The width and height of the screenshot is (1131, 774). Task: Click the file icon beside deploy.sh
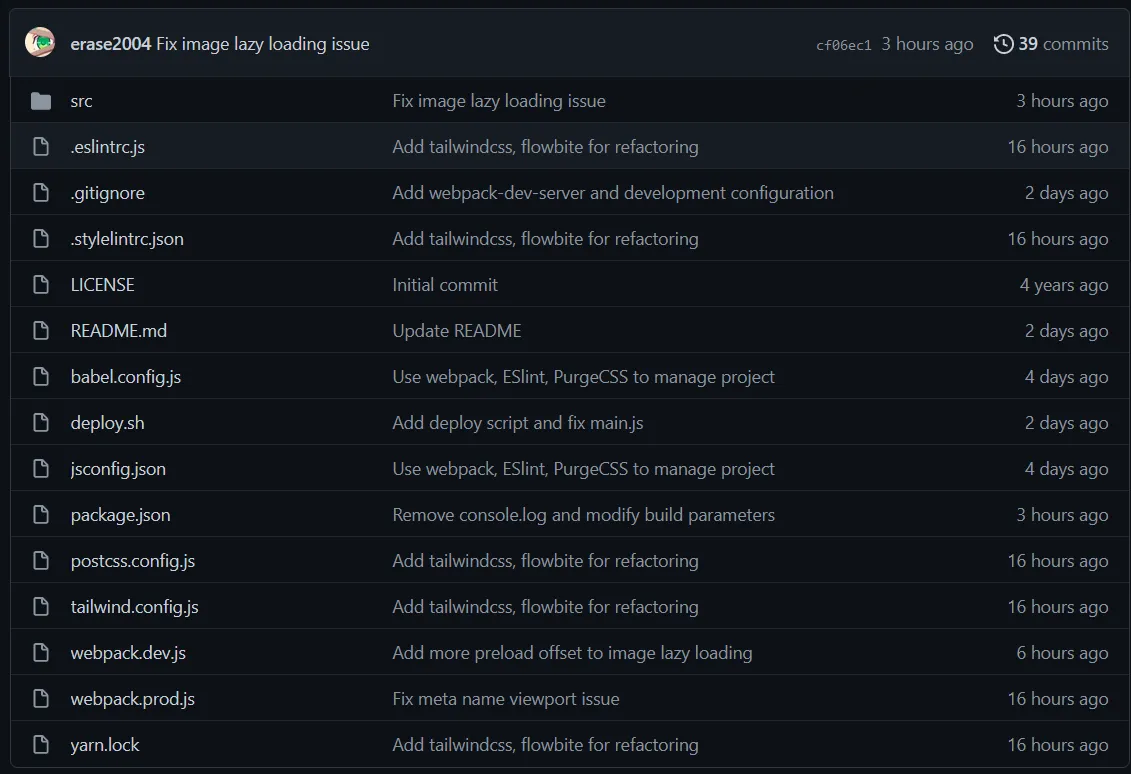(41, 423)
